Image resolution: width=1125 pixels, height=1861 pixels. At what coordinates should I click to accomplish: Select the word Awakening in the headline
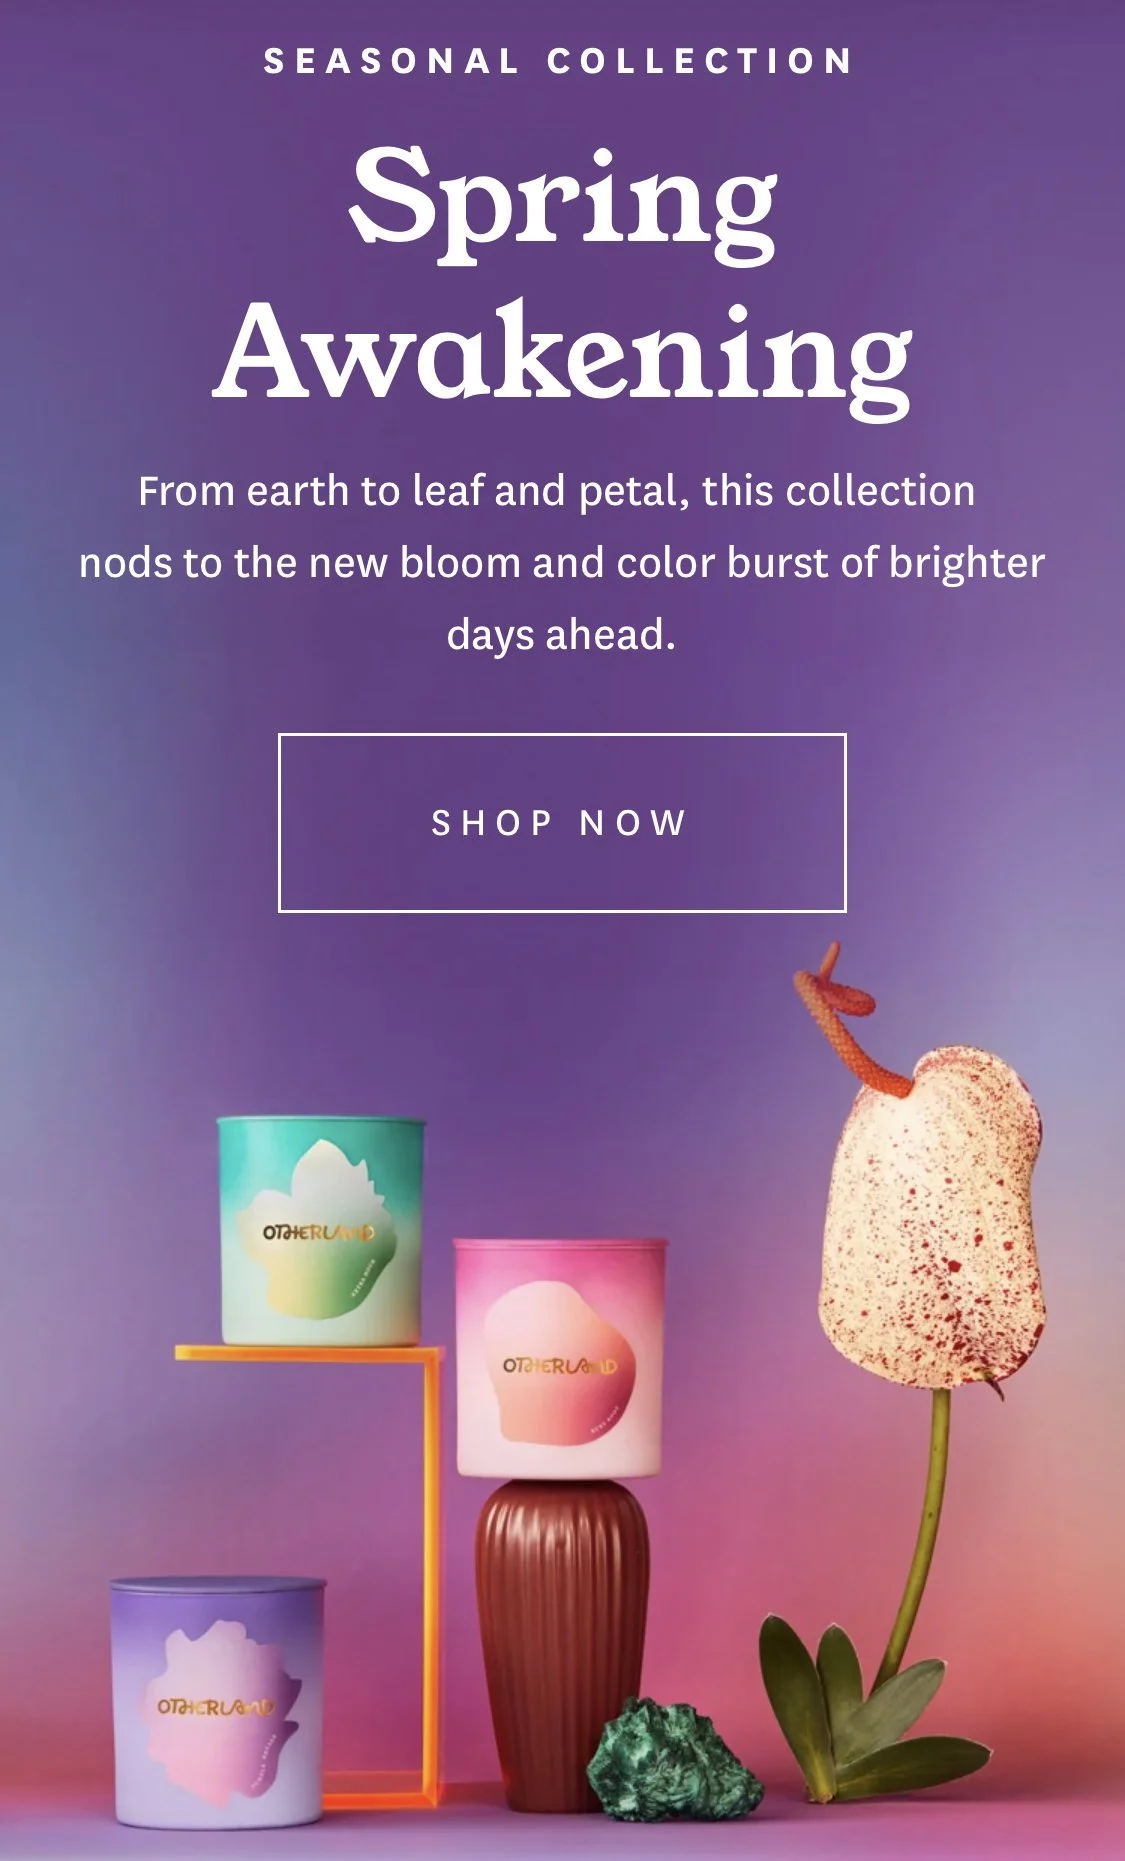point(563,356)
